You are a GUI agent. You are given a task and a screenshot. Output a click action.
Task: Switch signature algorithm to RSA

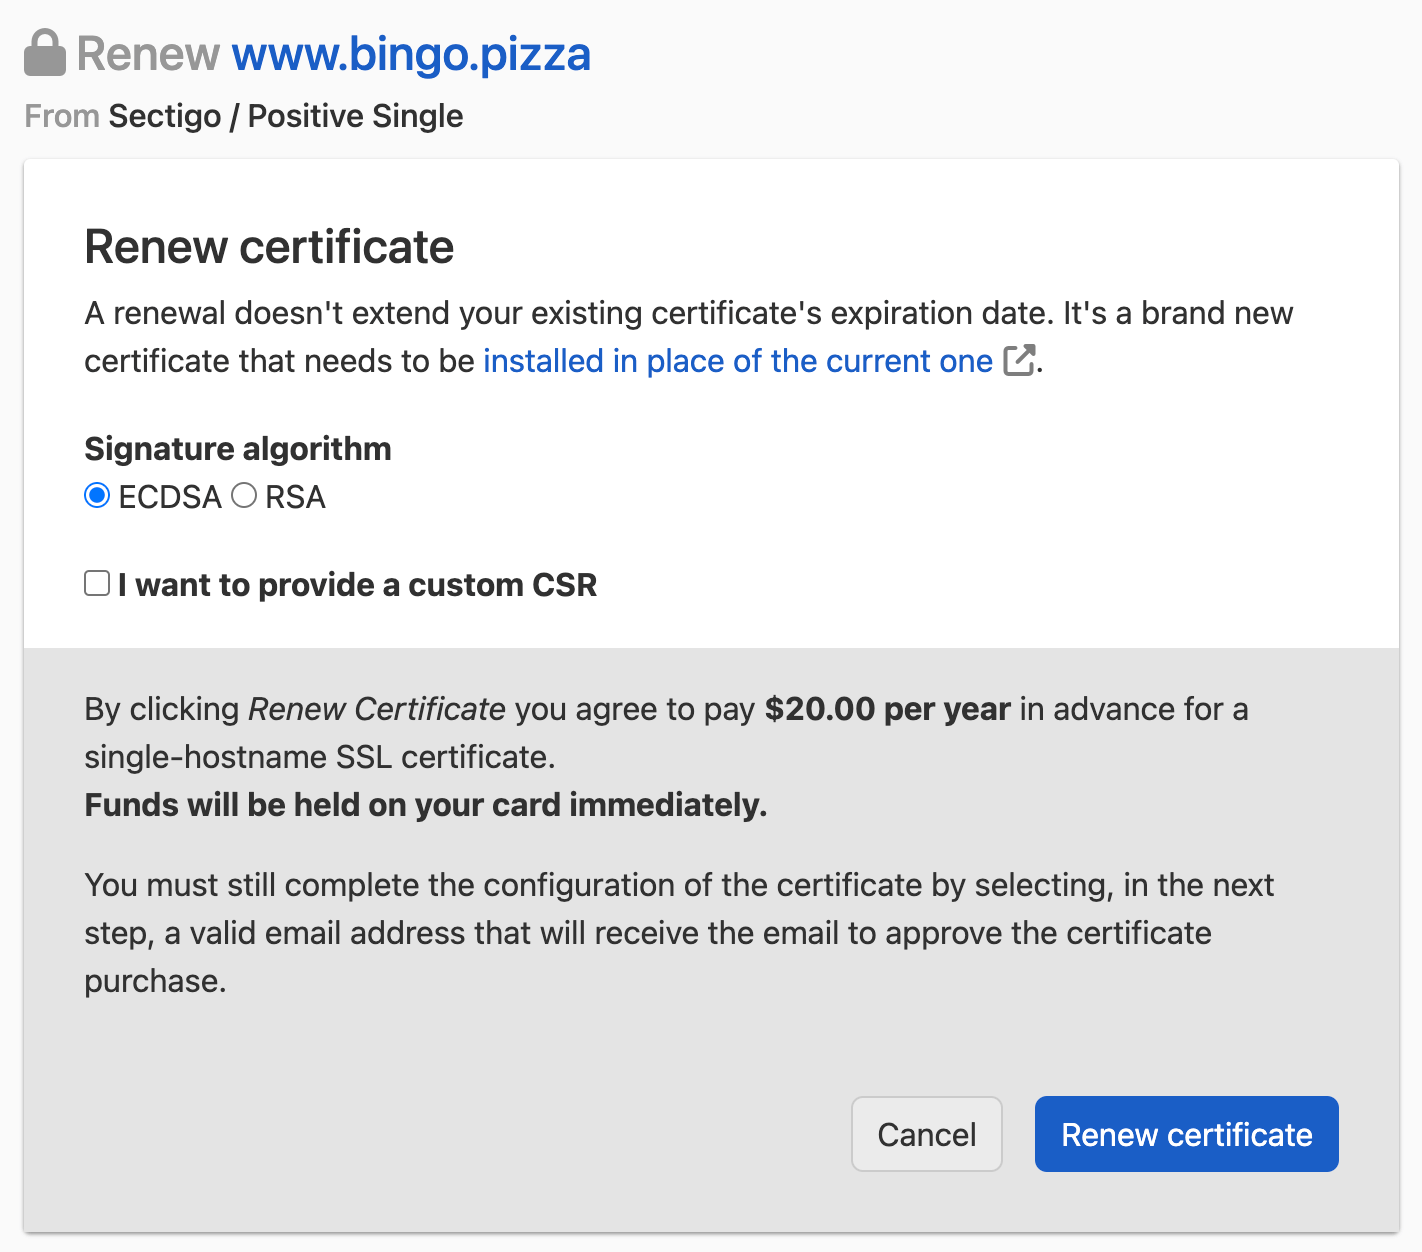[243, 495]
